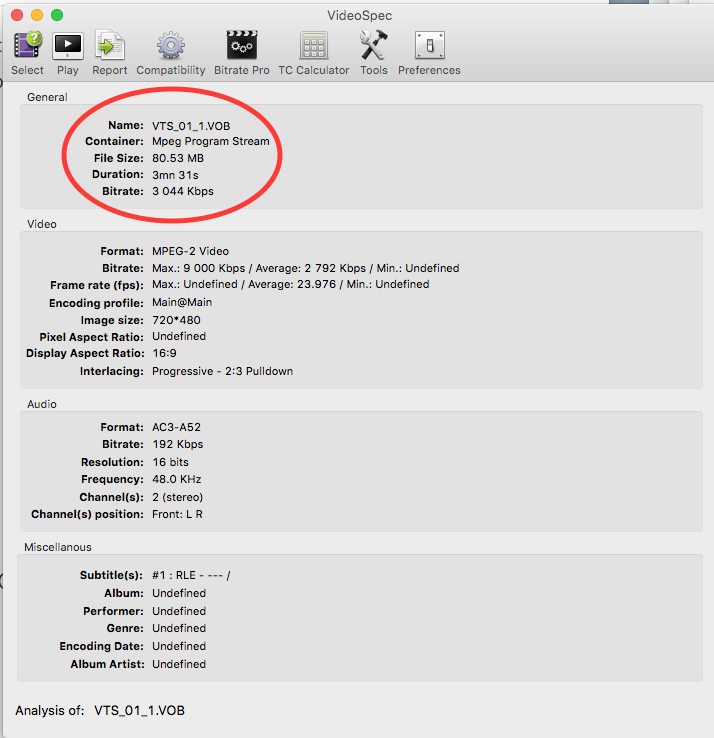The height and width of the screenshot is (738, 714).
Task: Launch Bitrate Pro clapperboard icon
Action: pos(242,46)
